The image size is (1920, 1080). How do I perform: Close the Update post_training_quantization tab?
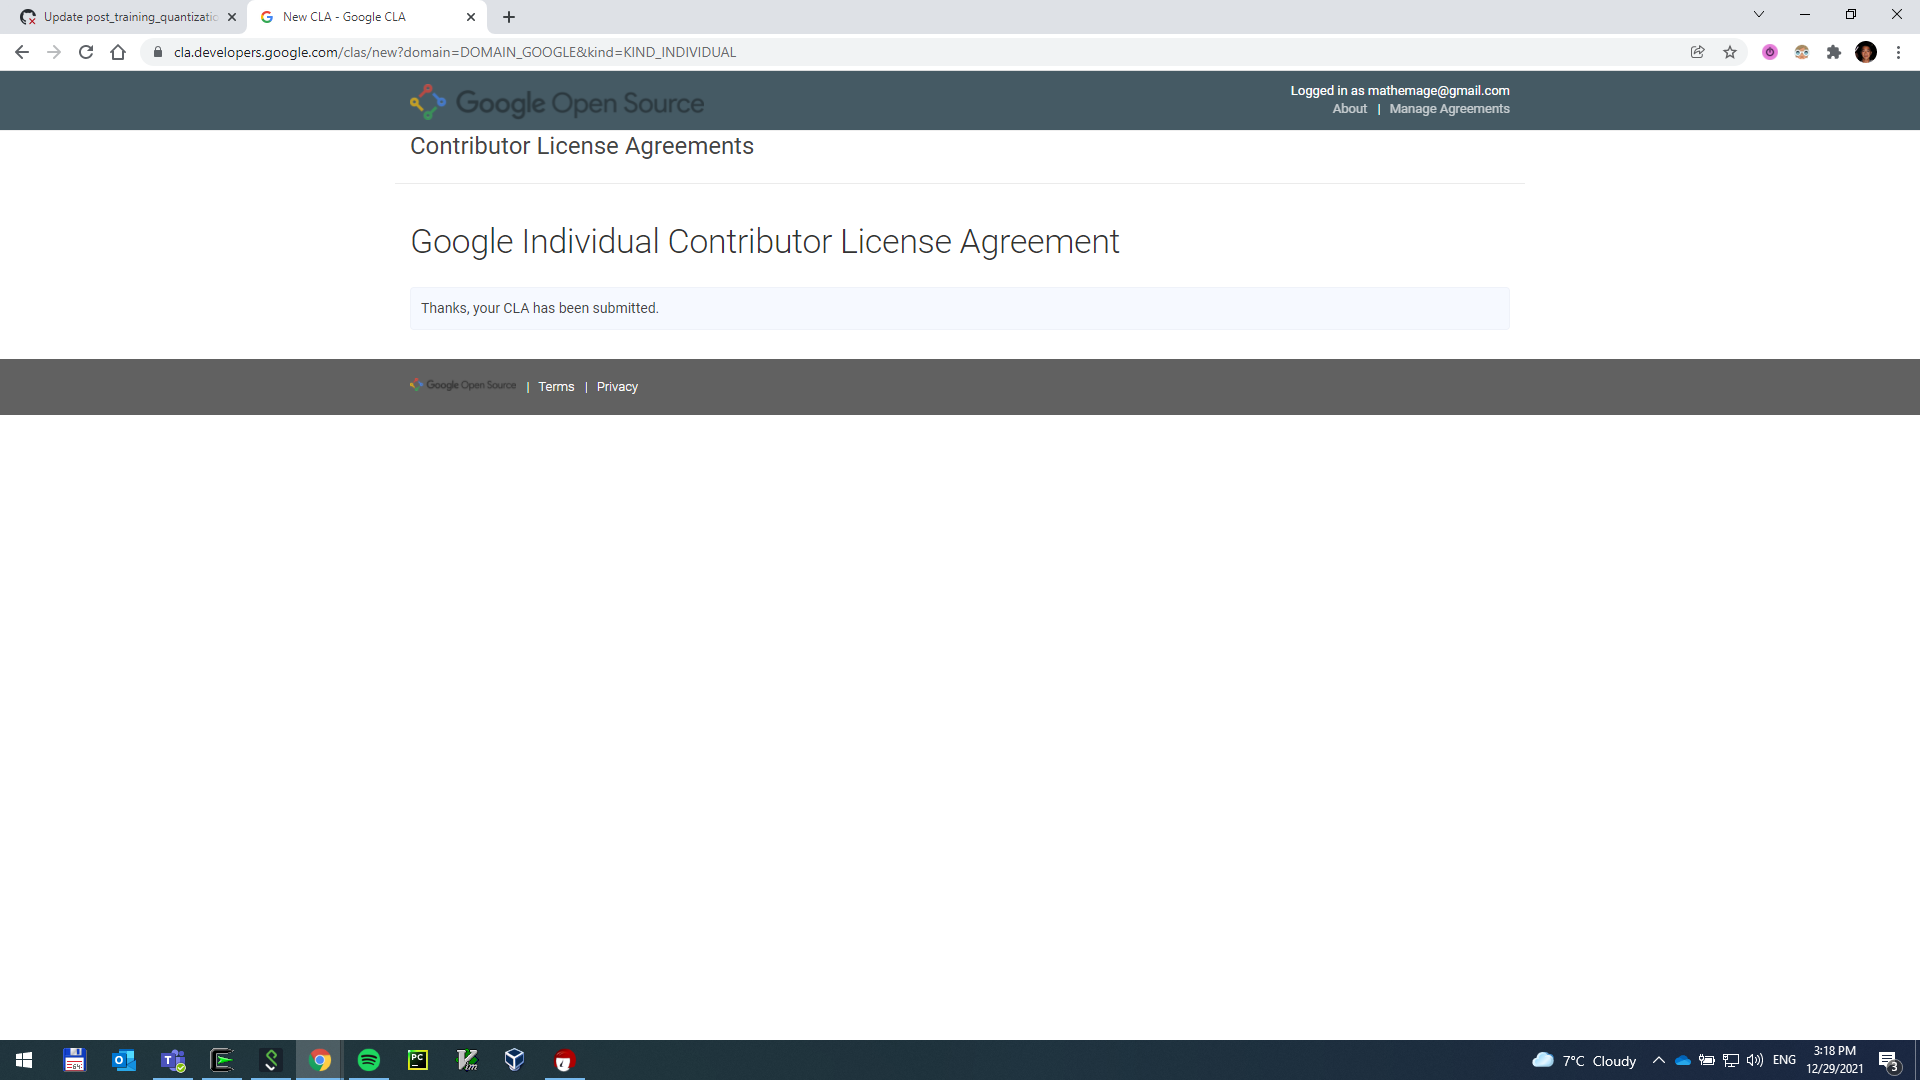[x=232, y=17]
